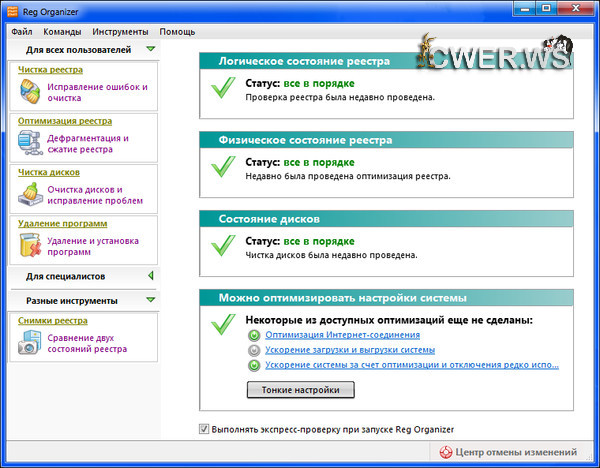Expand the Для специалистов section
This screenshot has width=600, height=468.
tap(150, 275)
